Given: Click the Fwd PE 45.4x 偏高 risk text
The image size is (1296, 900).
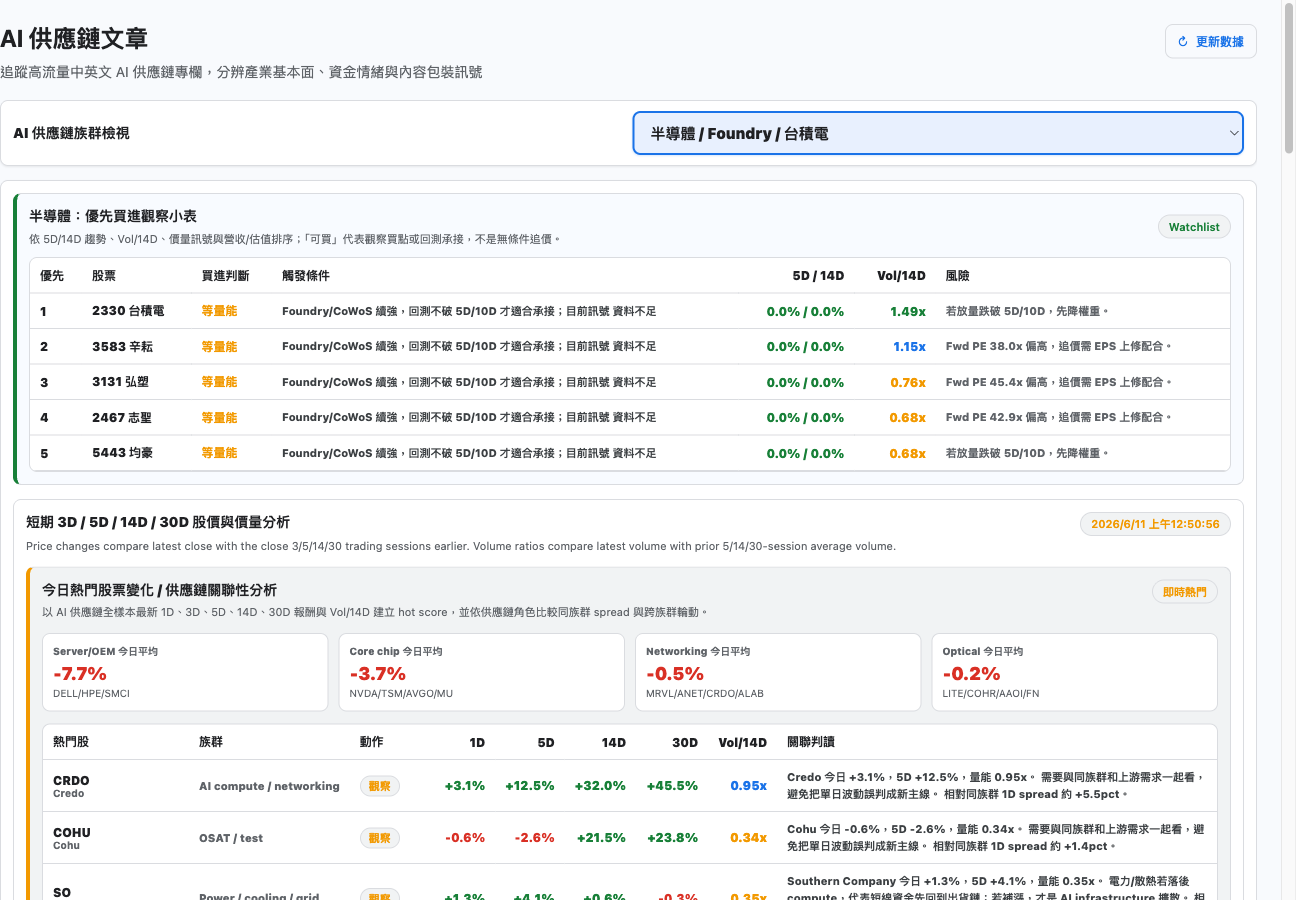Looking at the screenshot, I should point(1058,382).
